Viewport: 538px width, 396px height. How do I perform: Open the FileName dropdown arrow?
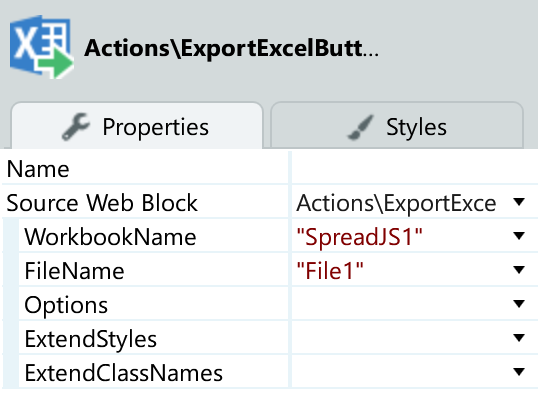click(x=519, y=270)
